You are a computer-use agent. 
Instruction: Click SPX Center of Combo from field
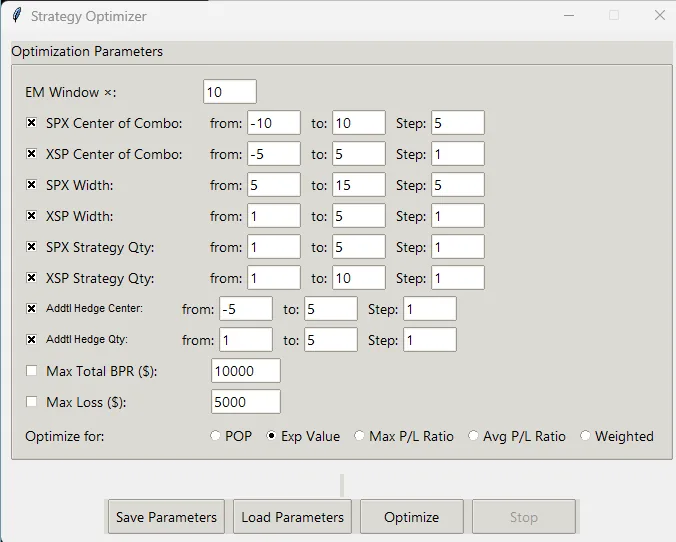tap(274, 123)
